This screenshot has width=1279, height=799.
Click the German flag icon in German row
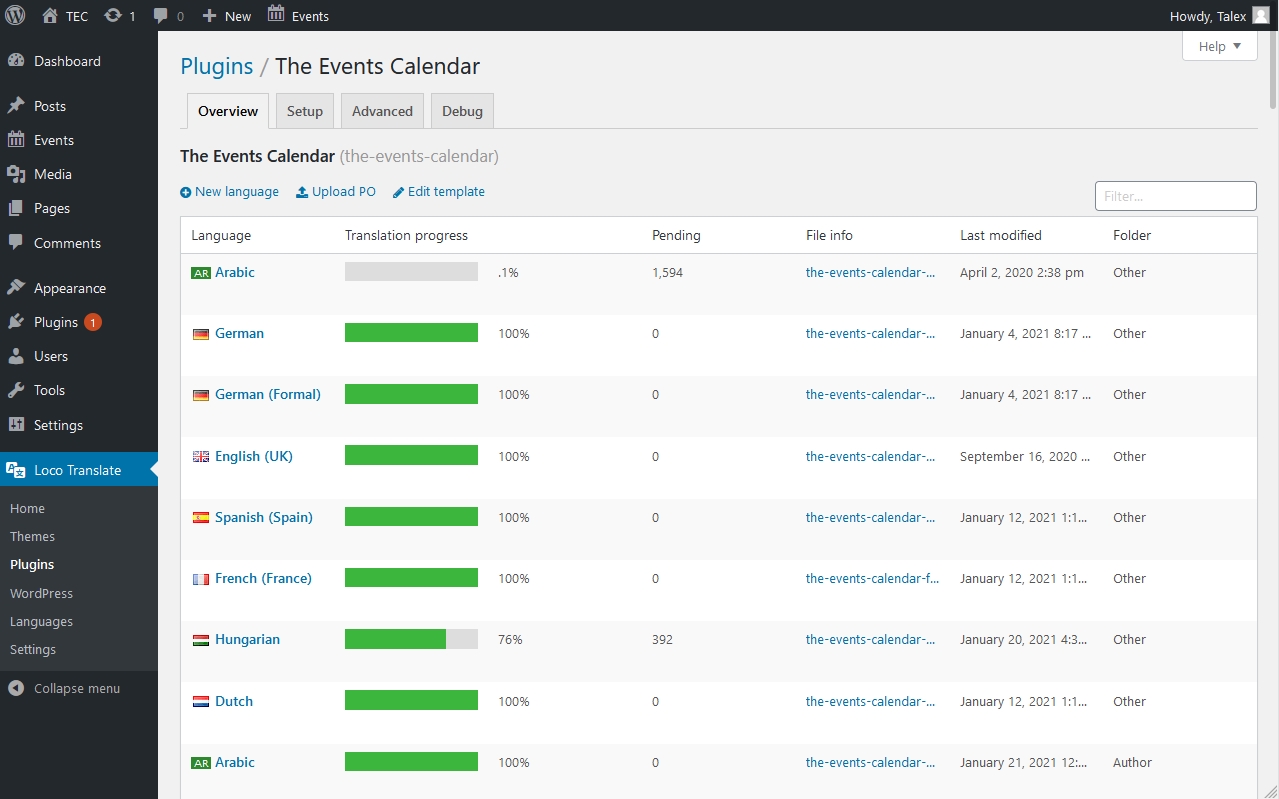tap(201, 334)
